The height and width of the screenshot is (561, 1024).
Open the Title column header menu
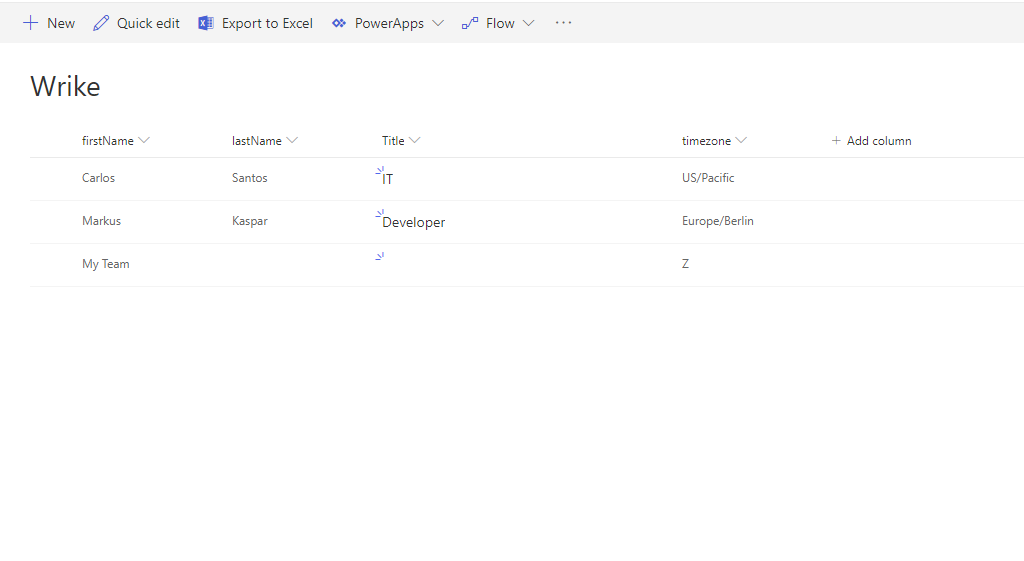tap(415, 141)
